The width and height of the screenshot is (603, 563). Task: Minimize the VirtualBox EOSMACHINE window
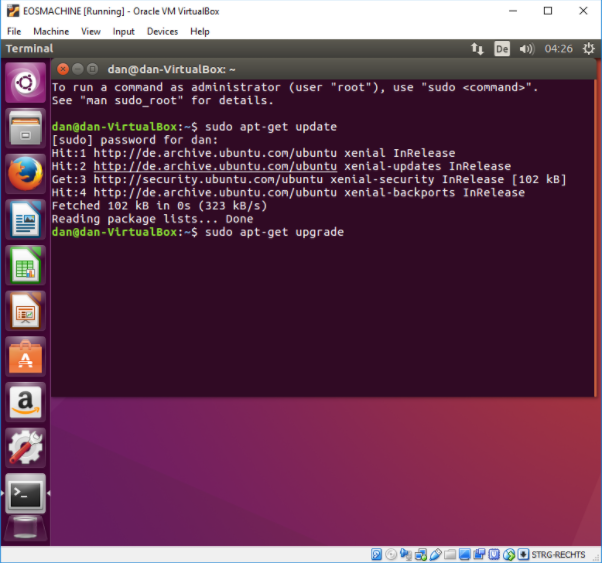[x=513, y=11]
